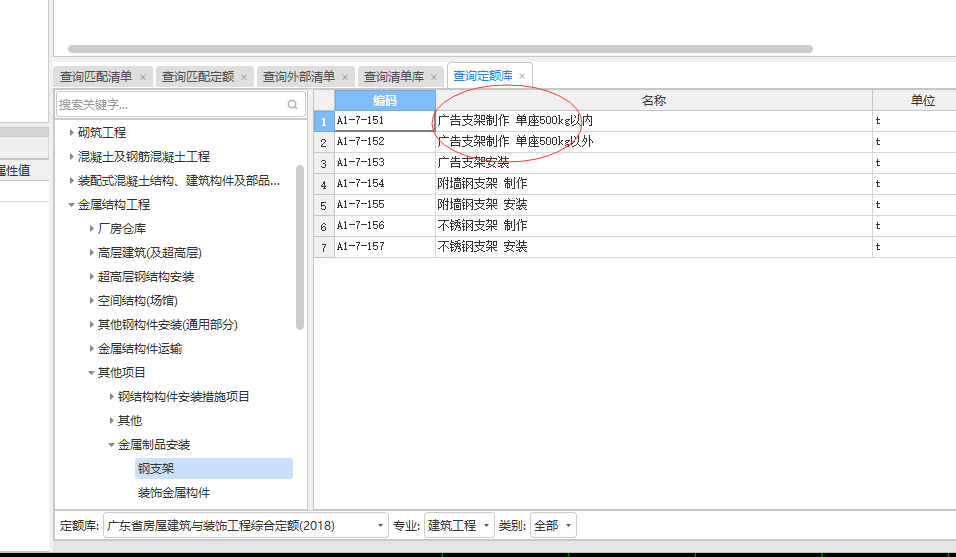Switch to 查询匹配定额 tab
The width and height of the screenshot is (956, 557).
[198, 77]
